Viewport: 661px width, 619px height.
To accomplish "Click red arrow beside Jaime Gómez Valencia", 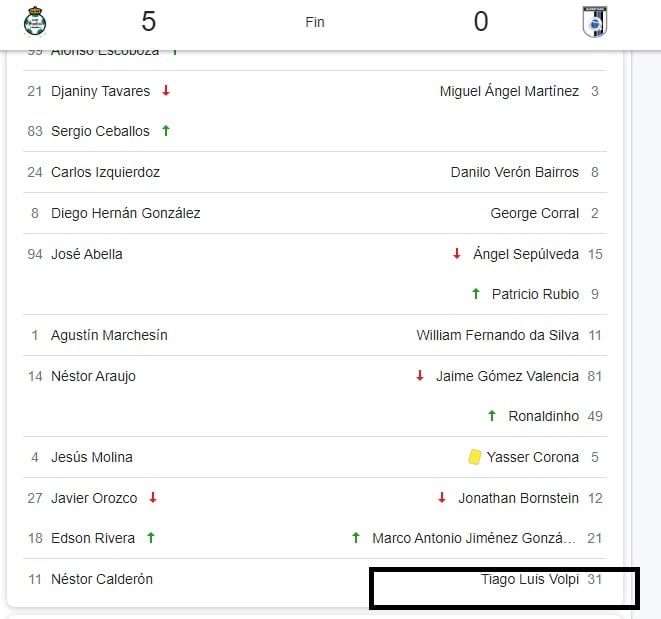I will (x=420, y=376).
